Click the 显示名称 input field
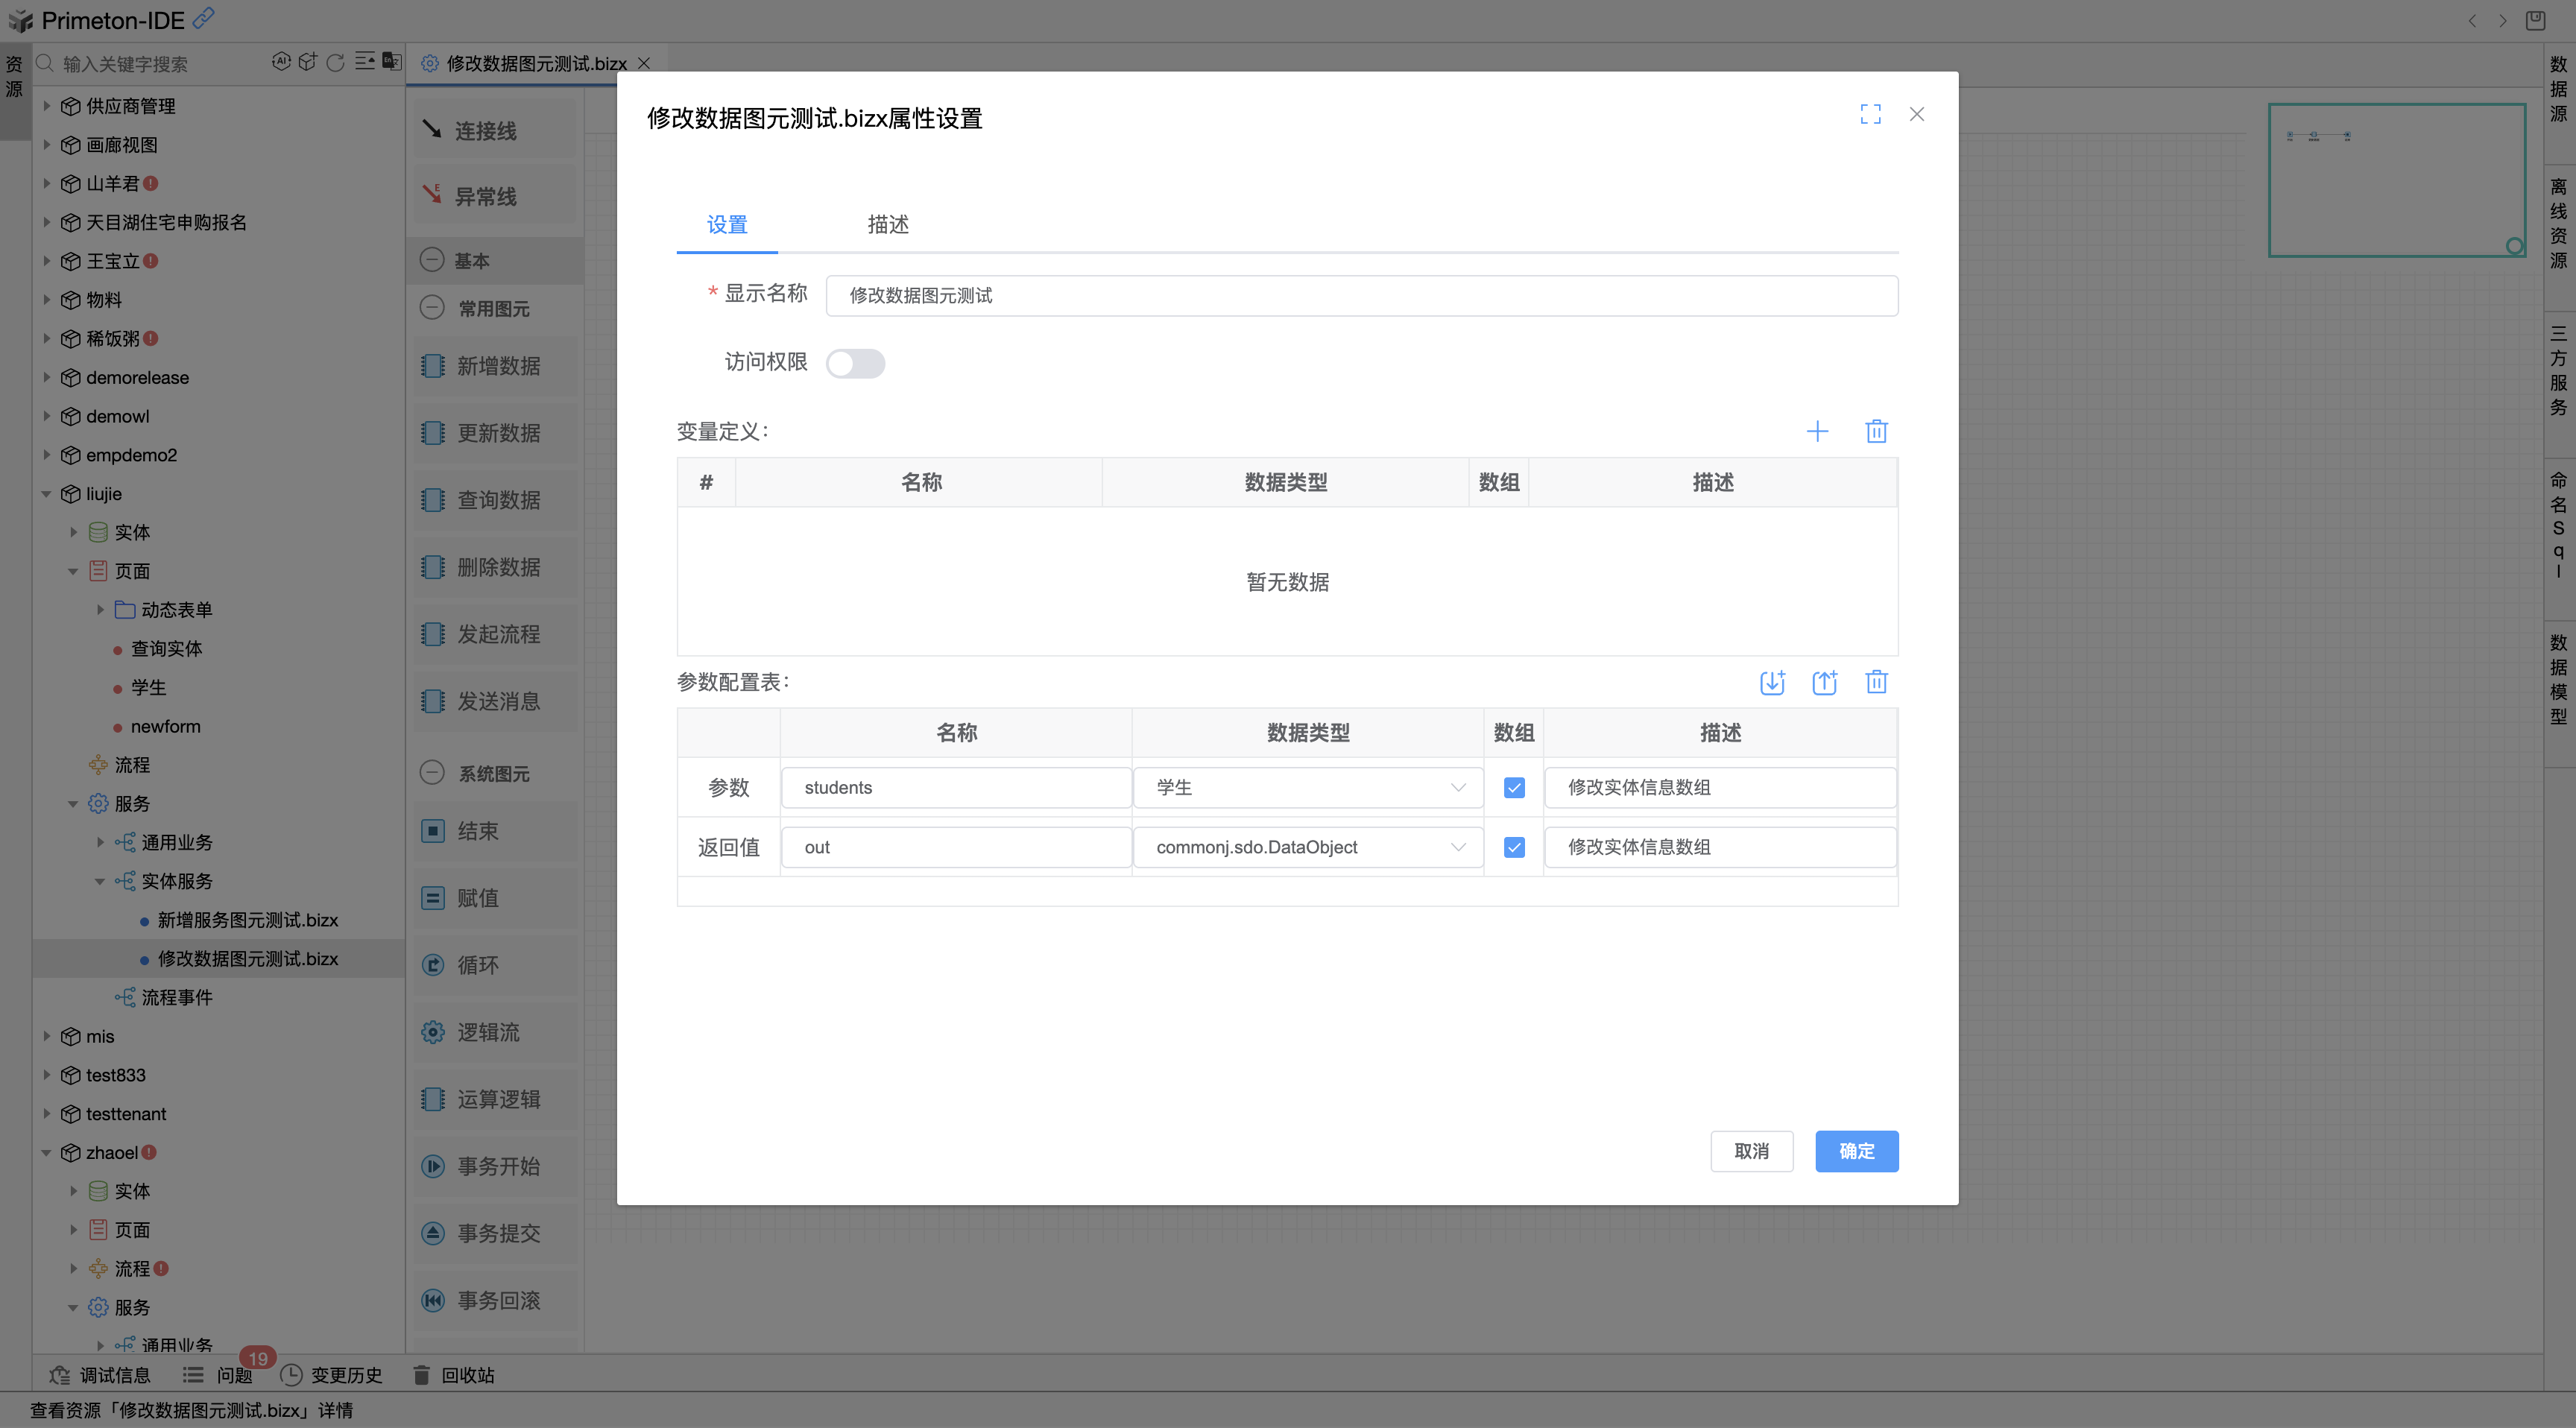 pyautogui.click(x=1361, y=296)
